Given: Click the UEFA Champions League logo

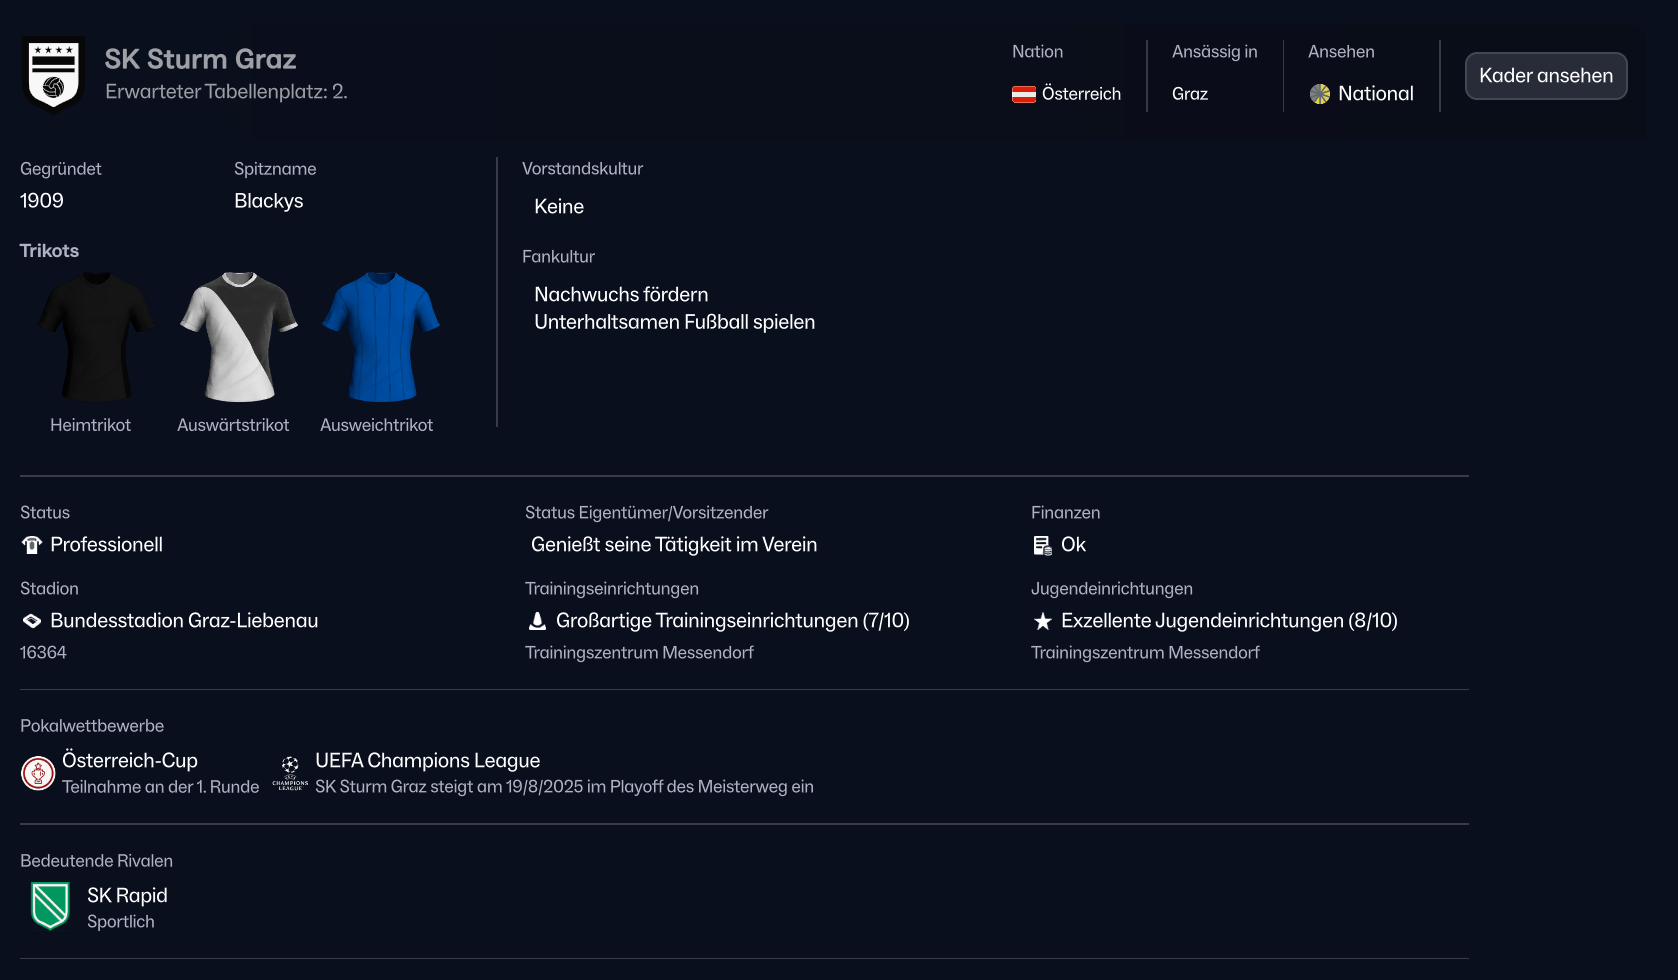Looking at the screenshot, I should pyautogui.click(x=290, y=773).
